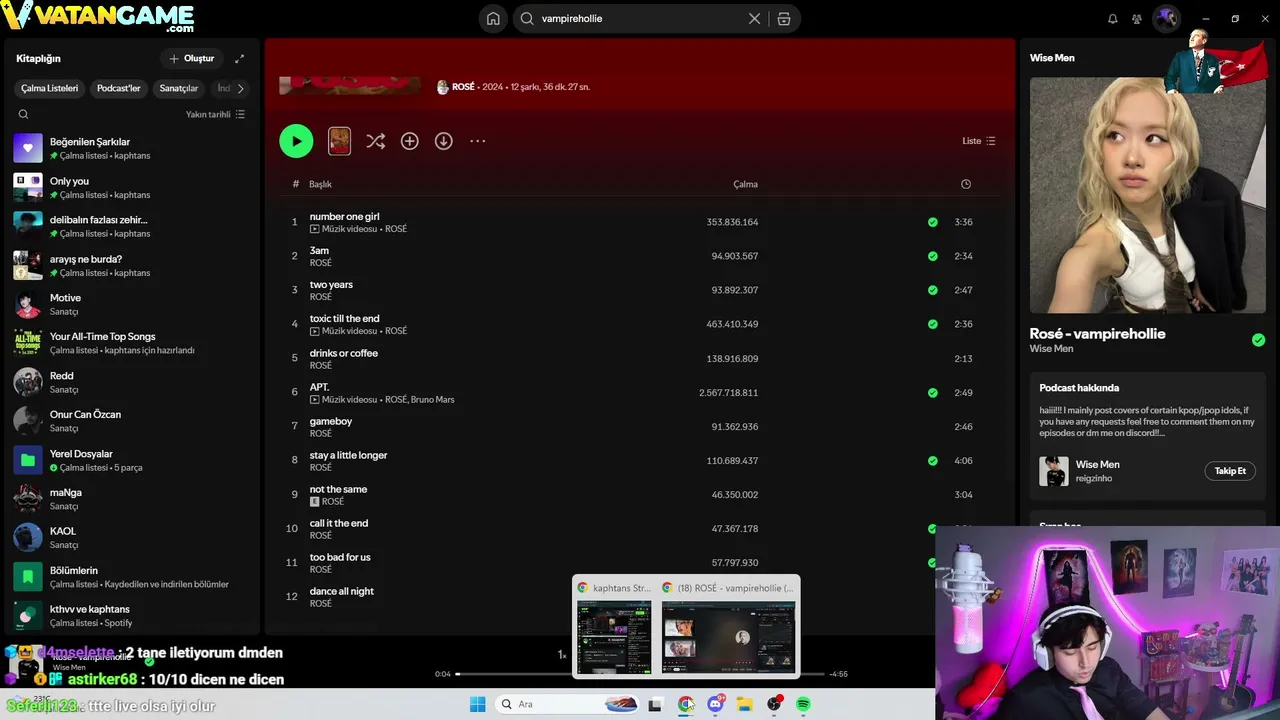
Task: Toggle saved check for toxic till the end
Action: 933,324
